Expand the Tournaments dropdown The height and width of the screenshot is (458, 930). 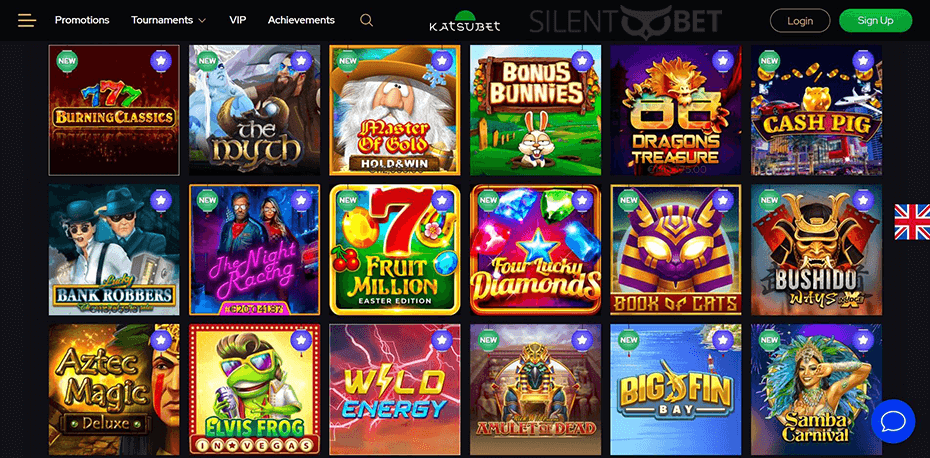[x=168, y=20]
